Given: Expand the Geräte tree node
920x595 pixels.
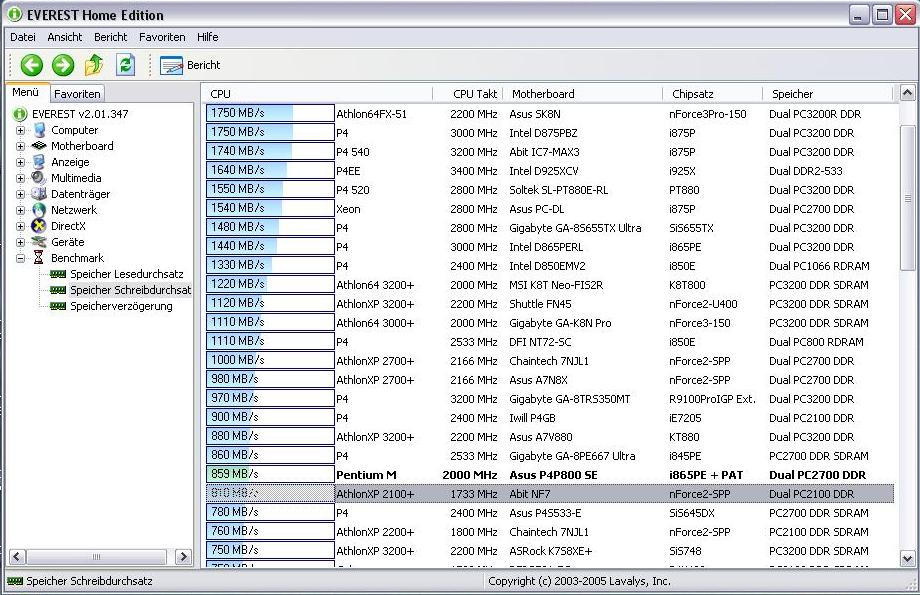Looking at the screenshot, I should pos(21,242).
